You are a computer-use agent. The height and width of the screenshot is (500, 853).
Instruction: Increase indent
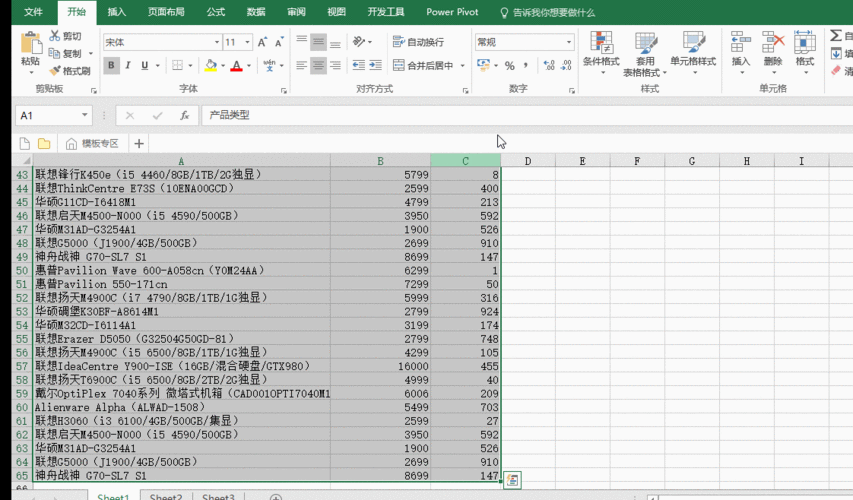point(375,65)
